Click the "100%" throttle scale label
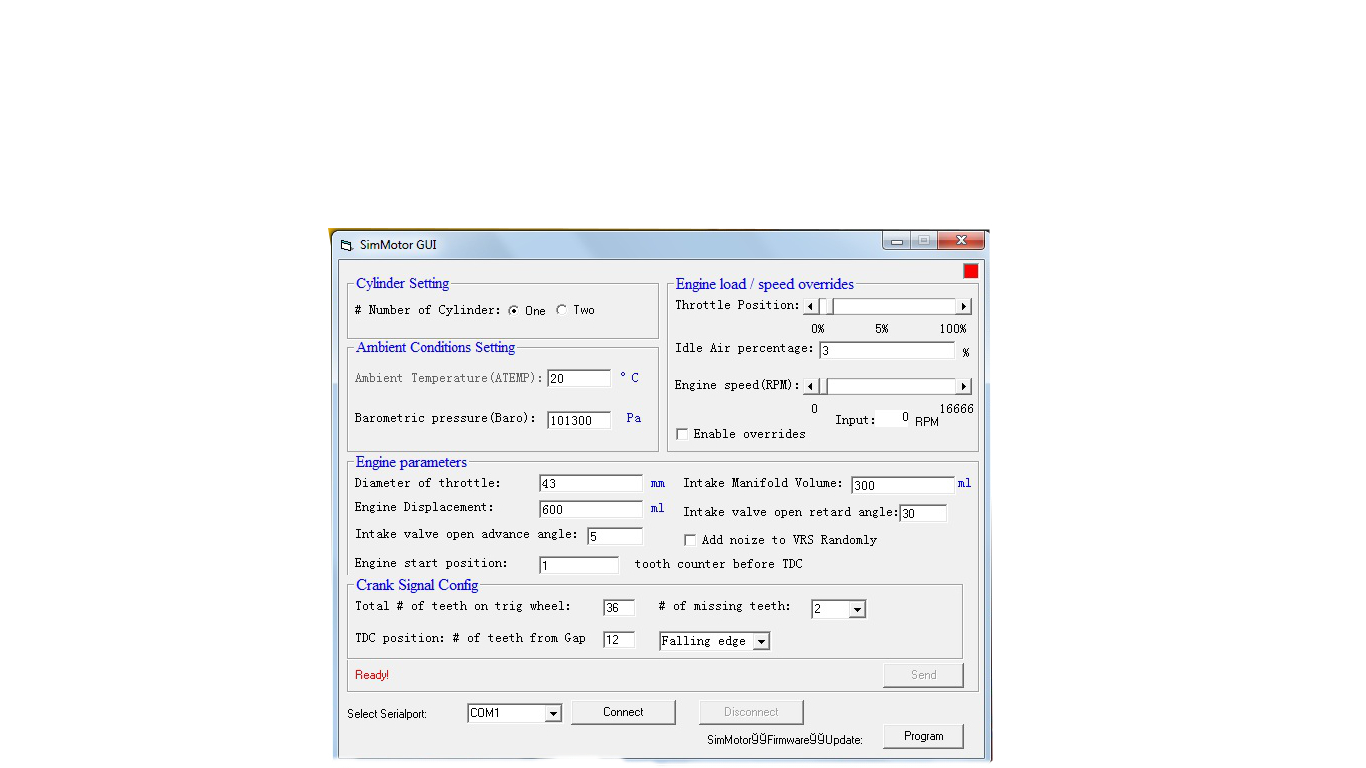Image resolution: width=1366 pixels, height=768 pixels. (953, 329)
